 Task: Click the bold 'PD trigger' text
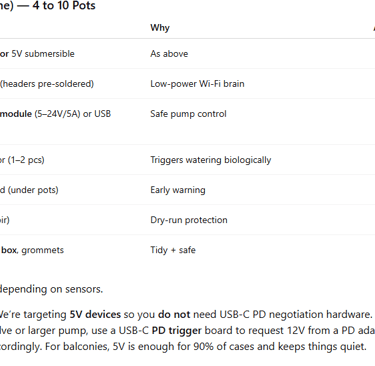(176, 330)
